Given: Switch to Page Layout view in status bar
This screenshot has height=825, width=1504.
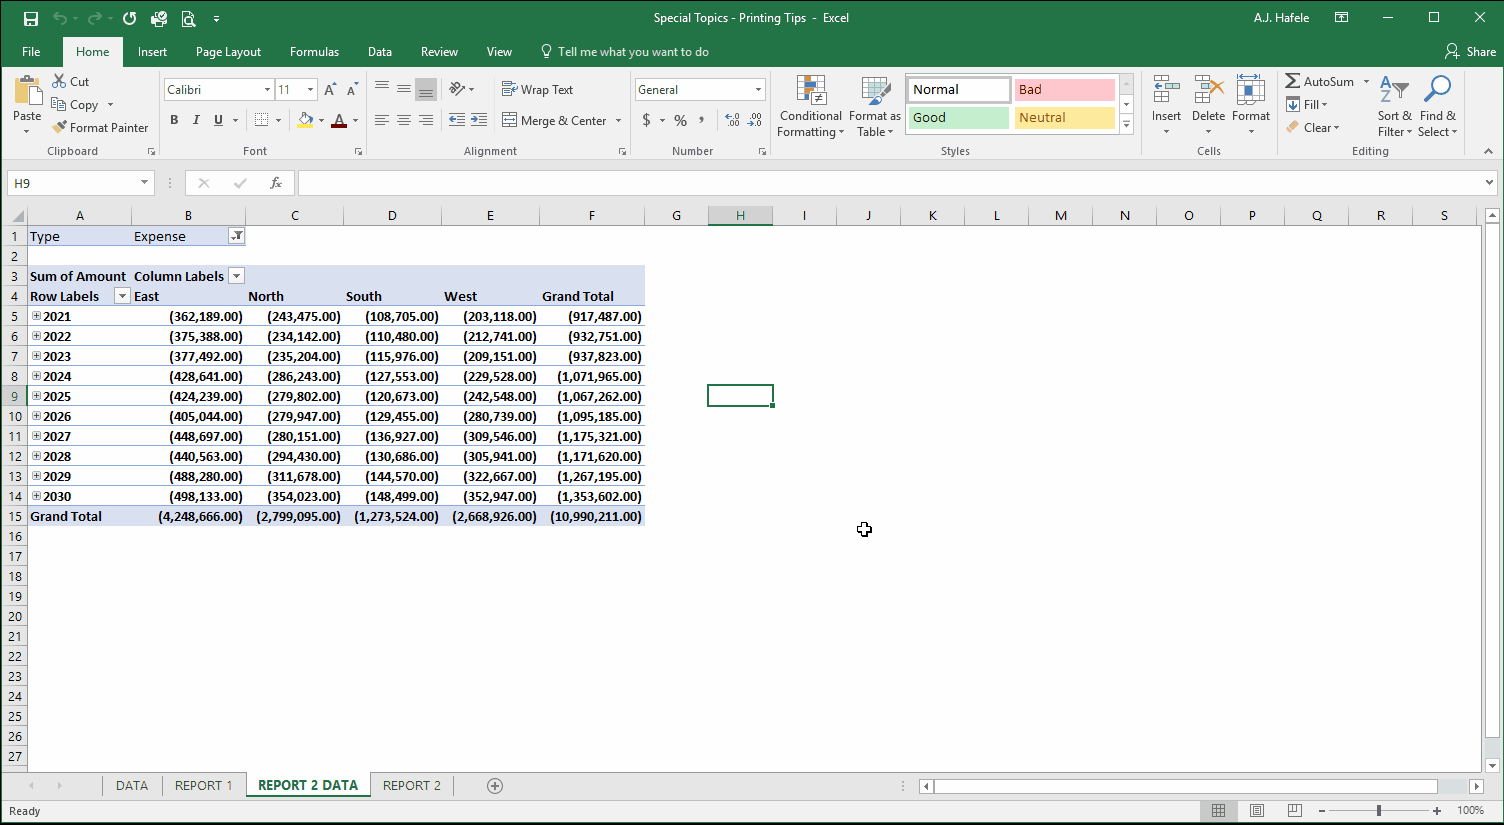Looking at the screenshot, I should (1257, 810).
